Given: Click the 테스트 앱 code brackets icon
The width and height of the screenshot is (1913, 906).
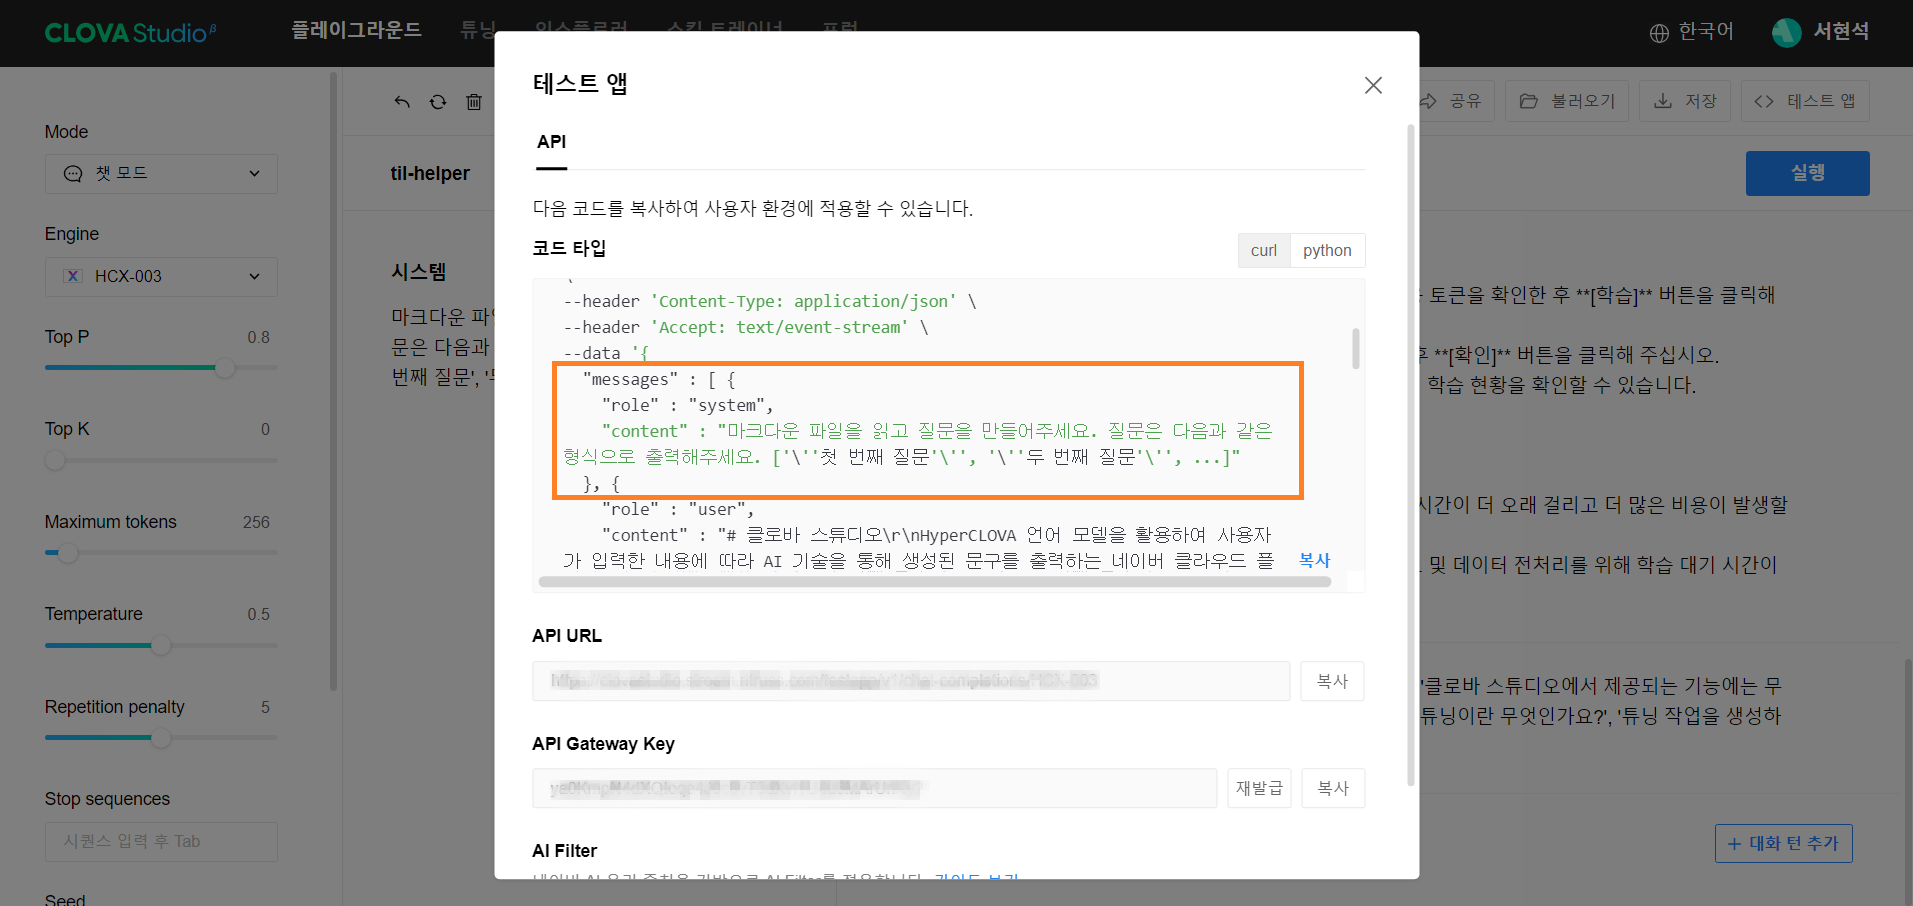Looking at the screenshot, I should pos(1764,101).
